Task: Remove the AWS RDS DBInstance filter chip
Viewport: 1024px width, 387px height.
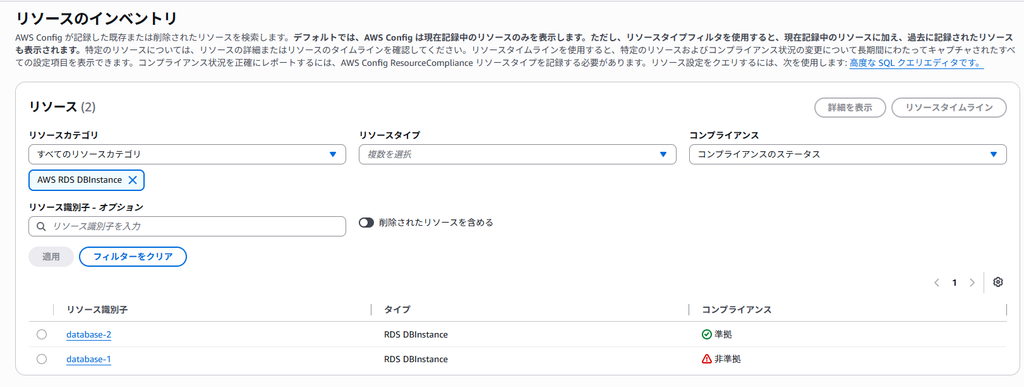Action: pyautogui.click(x=133, y=180)
